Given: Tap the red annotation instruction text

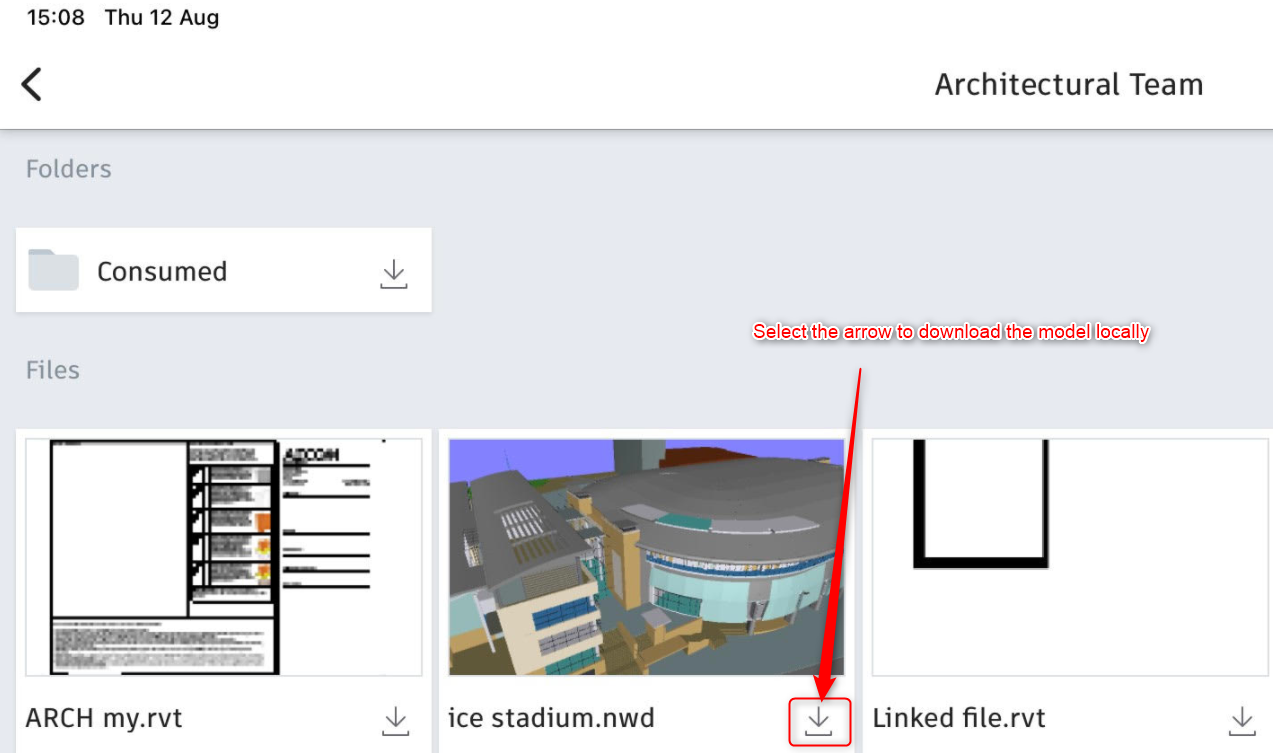Looking at the screenshot, I should 950,331.
